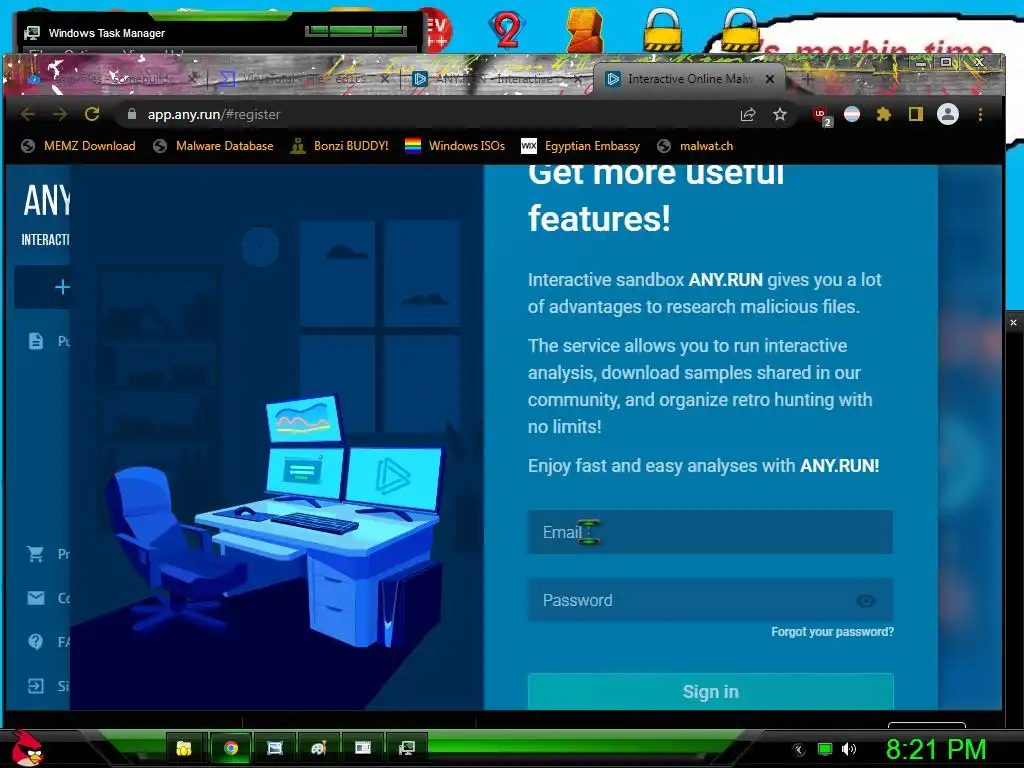View site security lock info
Screen dimensions: 1024x768
[x=132, y=114]
